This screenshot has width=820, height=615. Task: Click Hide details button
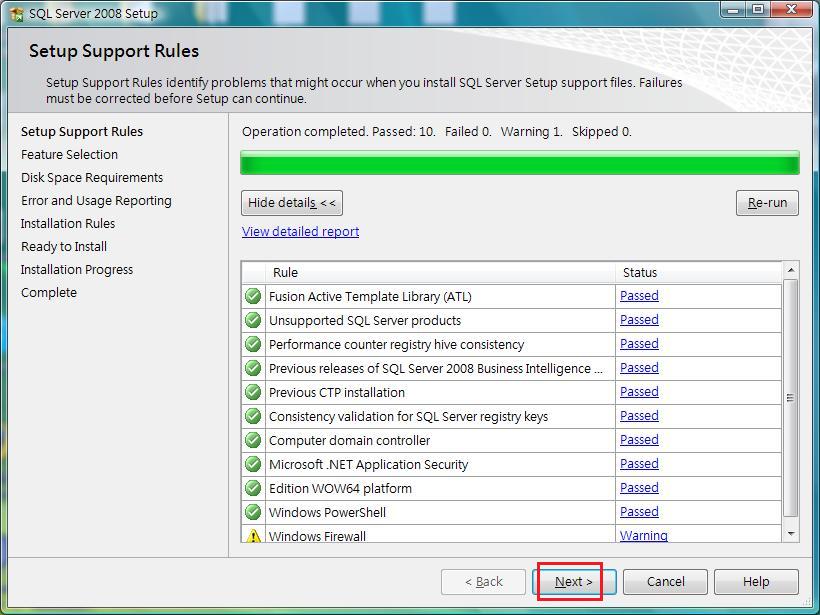[292, 203]
